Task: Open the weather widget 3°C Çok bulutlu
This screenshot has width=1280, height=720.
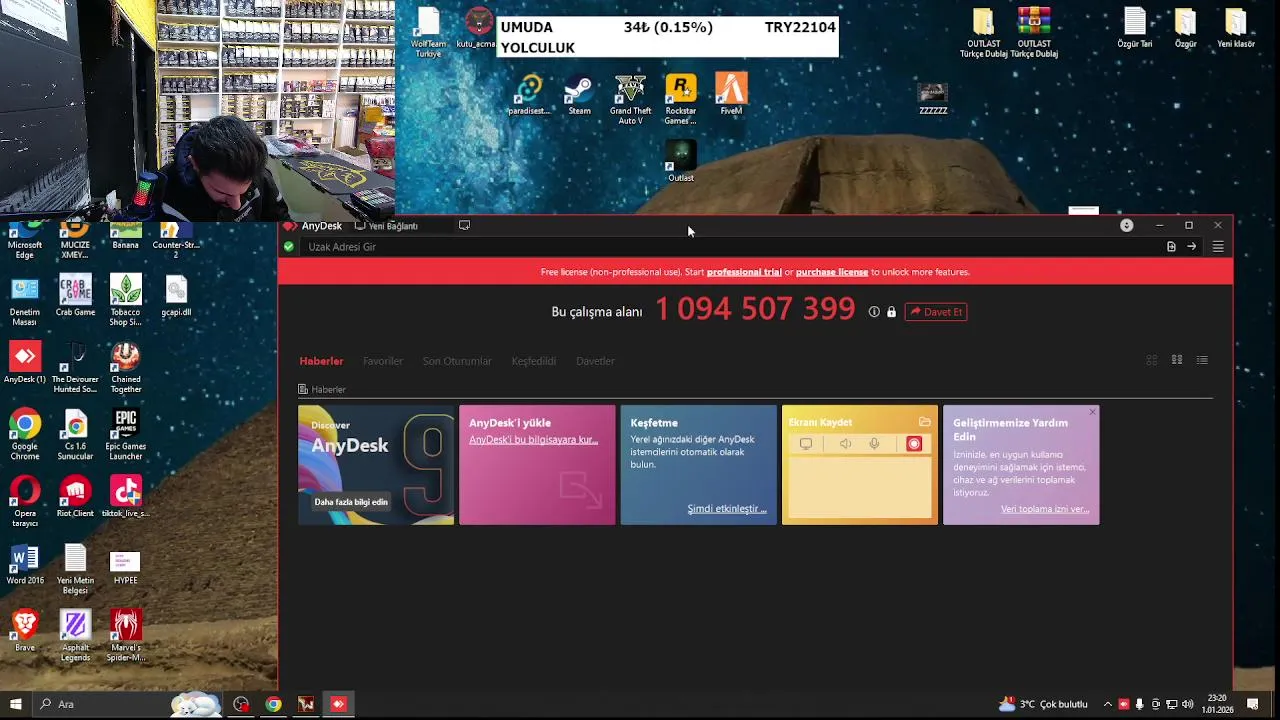Action: click(1043, 704)
